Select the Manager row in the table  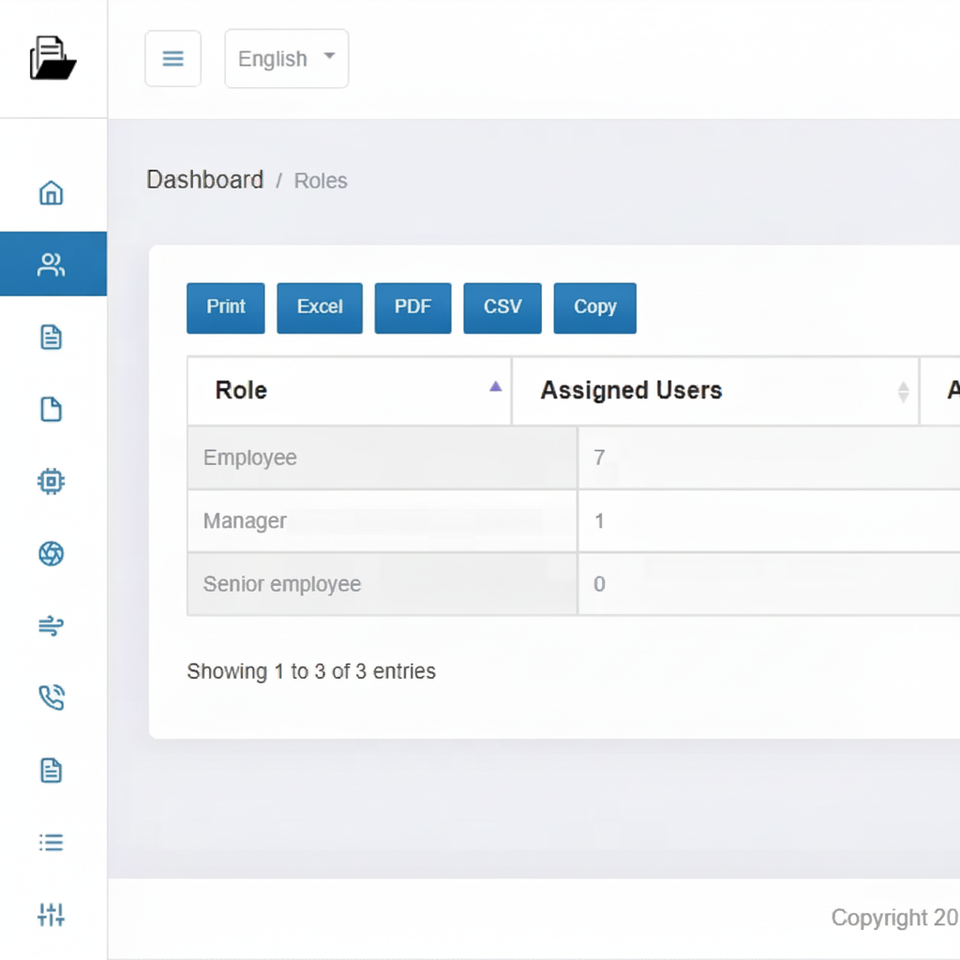coord(245,521)
